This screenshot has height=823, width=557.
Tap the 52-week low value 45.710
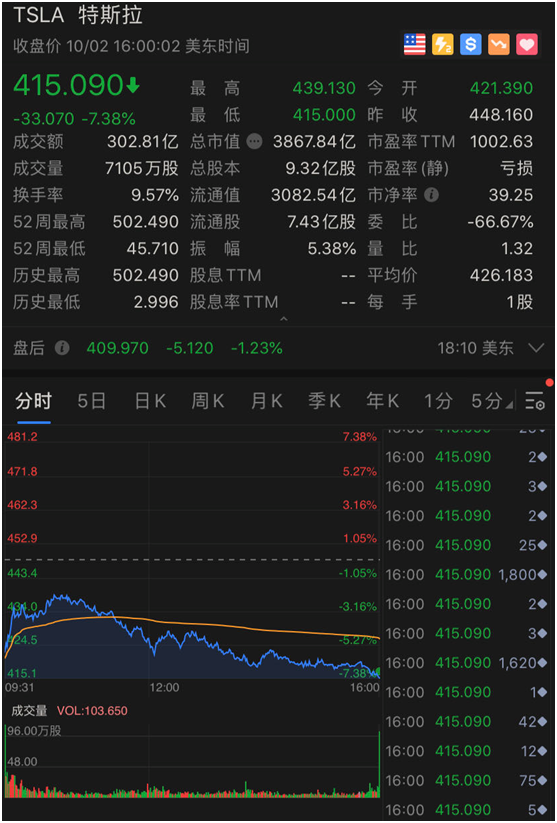pyautogui.click(x=152, y=249)
